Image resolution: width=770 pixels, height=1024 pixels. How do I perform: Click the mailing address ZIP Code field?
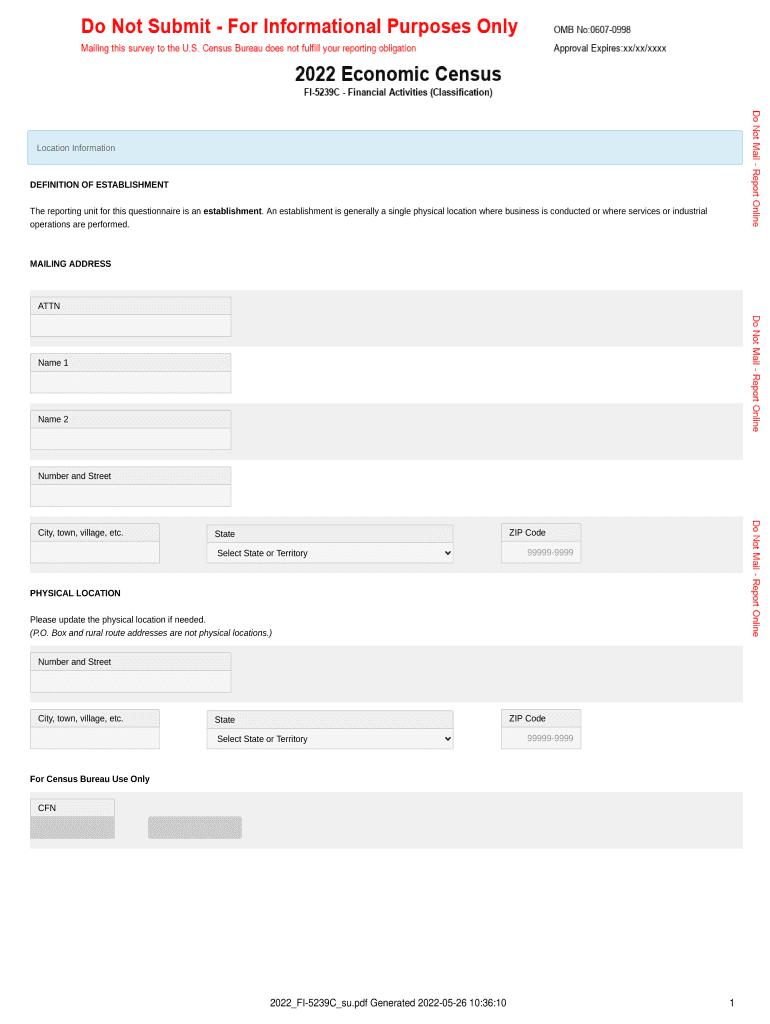tap(541, 552)
